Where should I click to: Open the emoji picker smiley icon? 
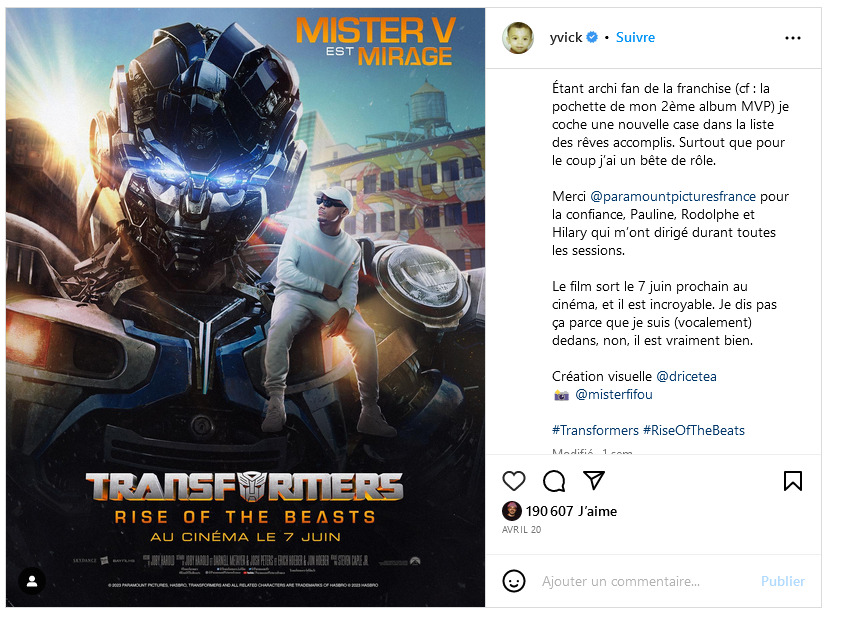pyautogui.click(x=513, y=581)
